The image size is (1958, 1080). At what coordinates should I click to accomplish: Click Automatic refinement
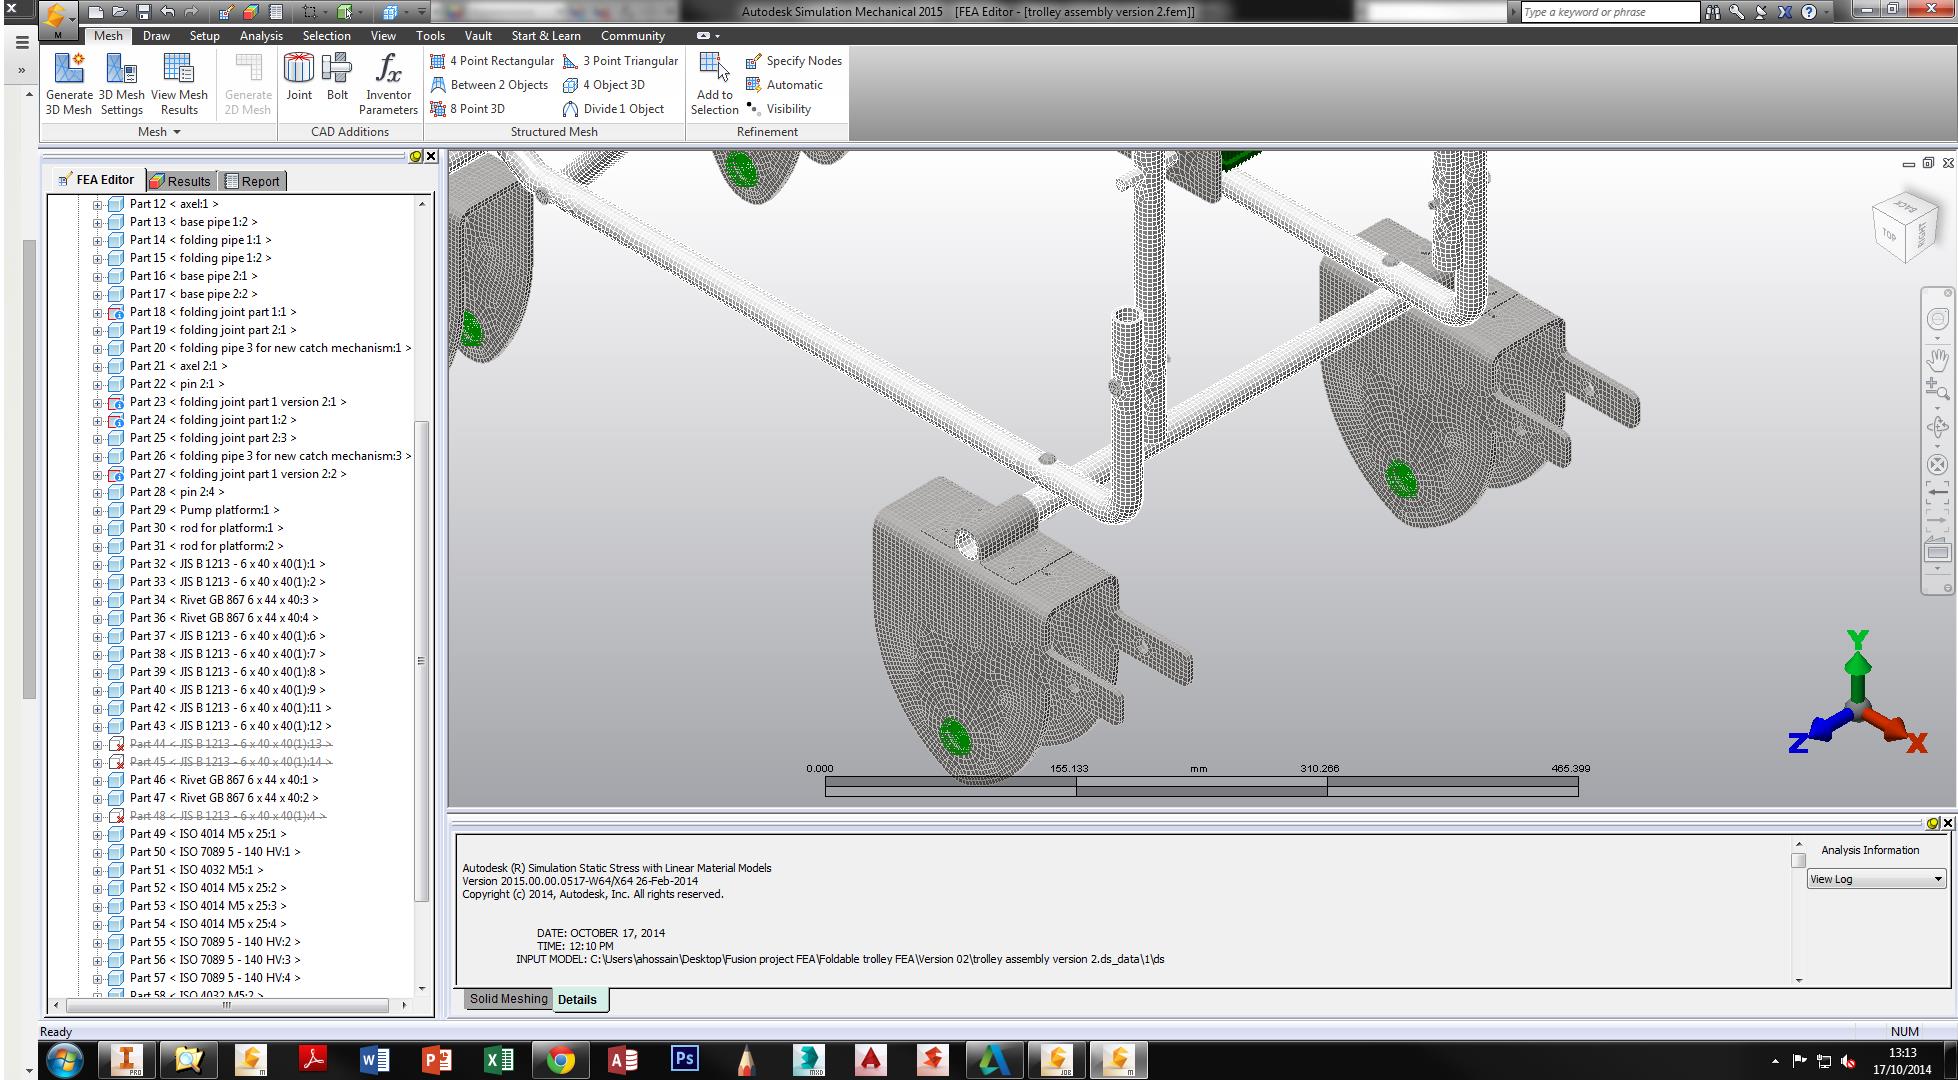tap(784, 85)
